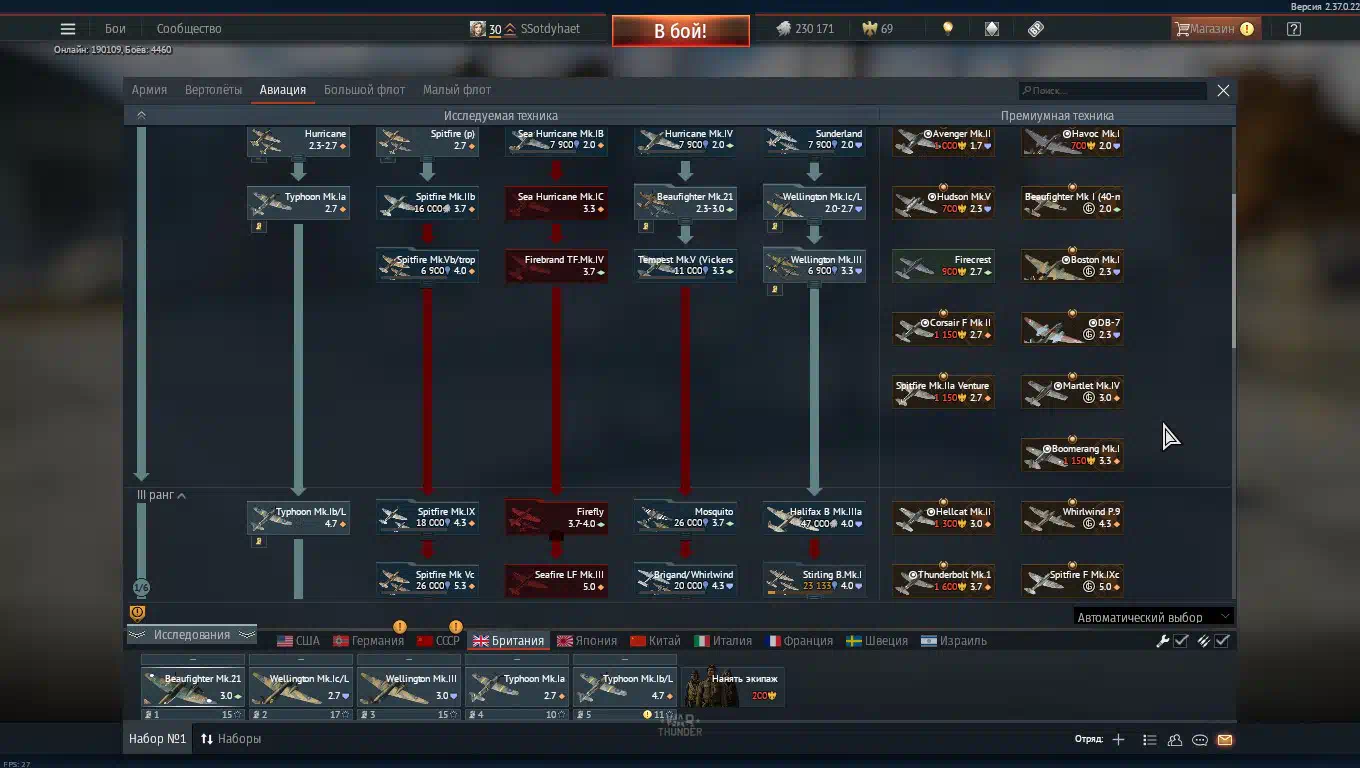Toggle the checkbox beside the wrench icon
Image resolution: width=1360 pixels, height=768 pixels.
click(1181, 641)
